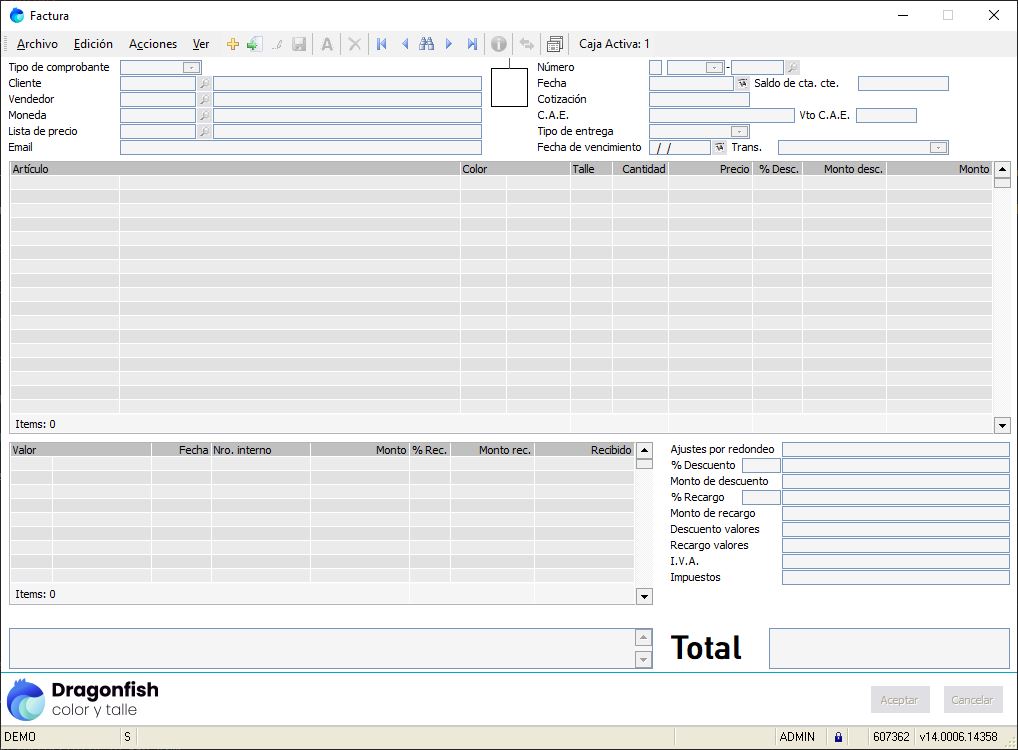The image size is (1018, 750).
Task: Click the floppy disk Save icon
Action: [299, 44]
